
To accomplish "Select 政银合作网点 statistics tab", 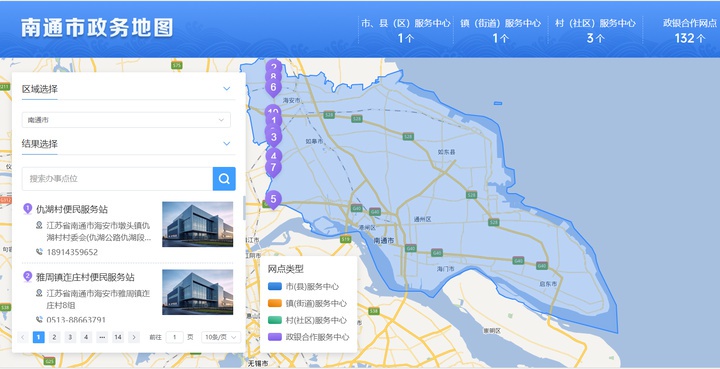I will [x=690, y=30].
